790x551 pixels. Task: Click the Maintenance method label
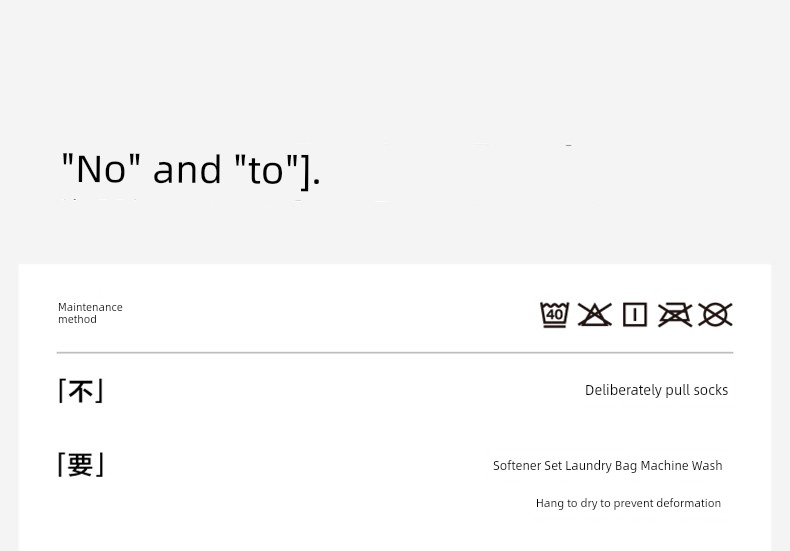(90, 313)
